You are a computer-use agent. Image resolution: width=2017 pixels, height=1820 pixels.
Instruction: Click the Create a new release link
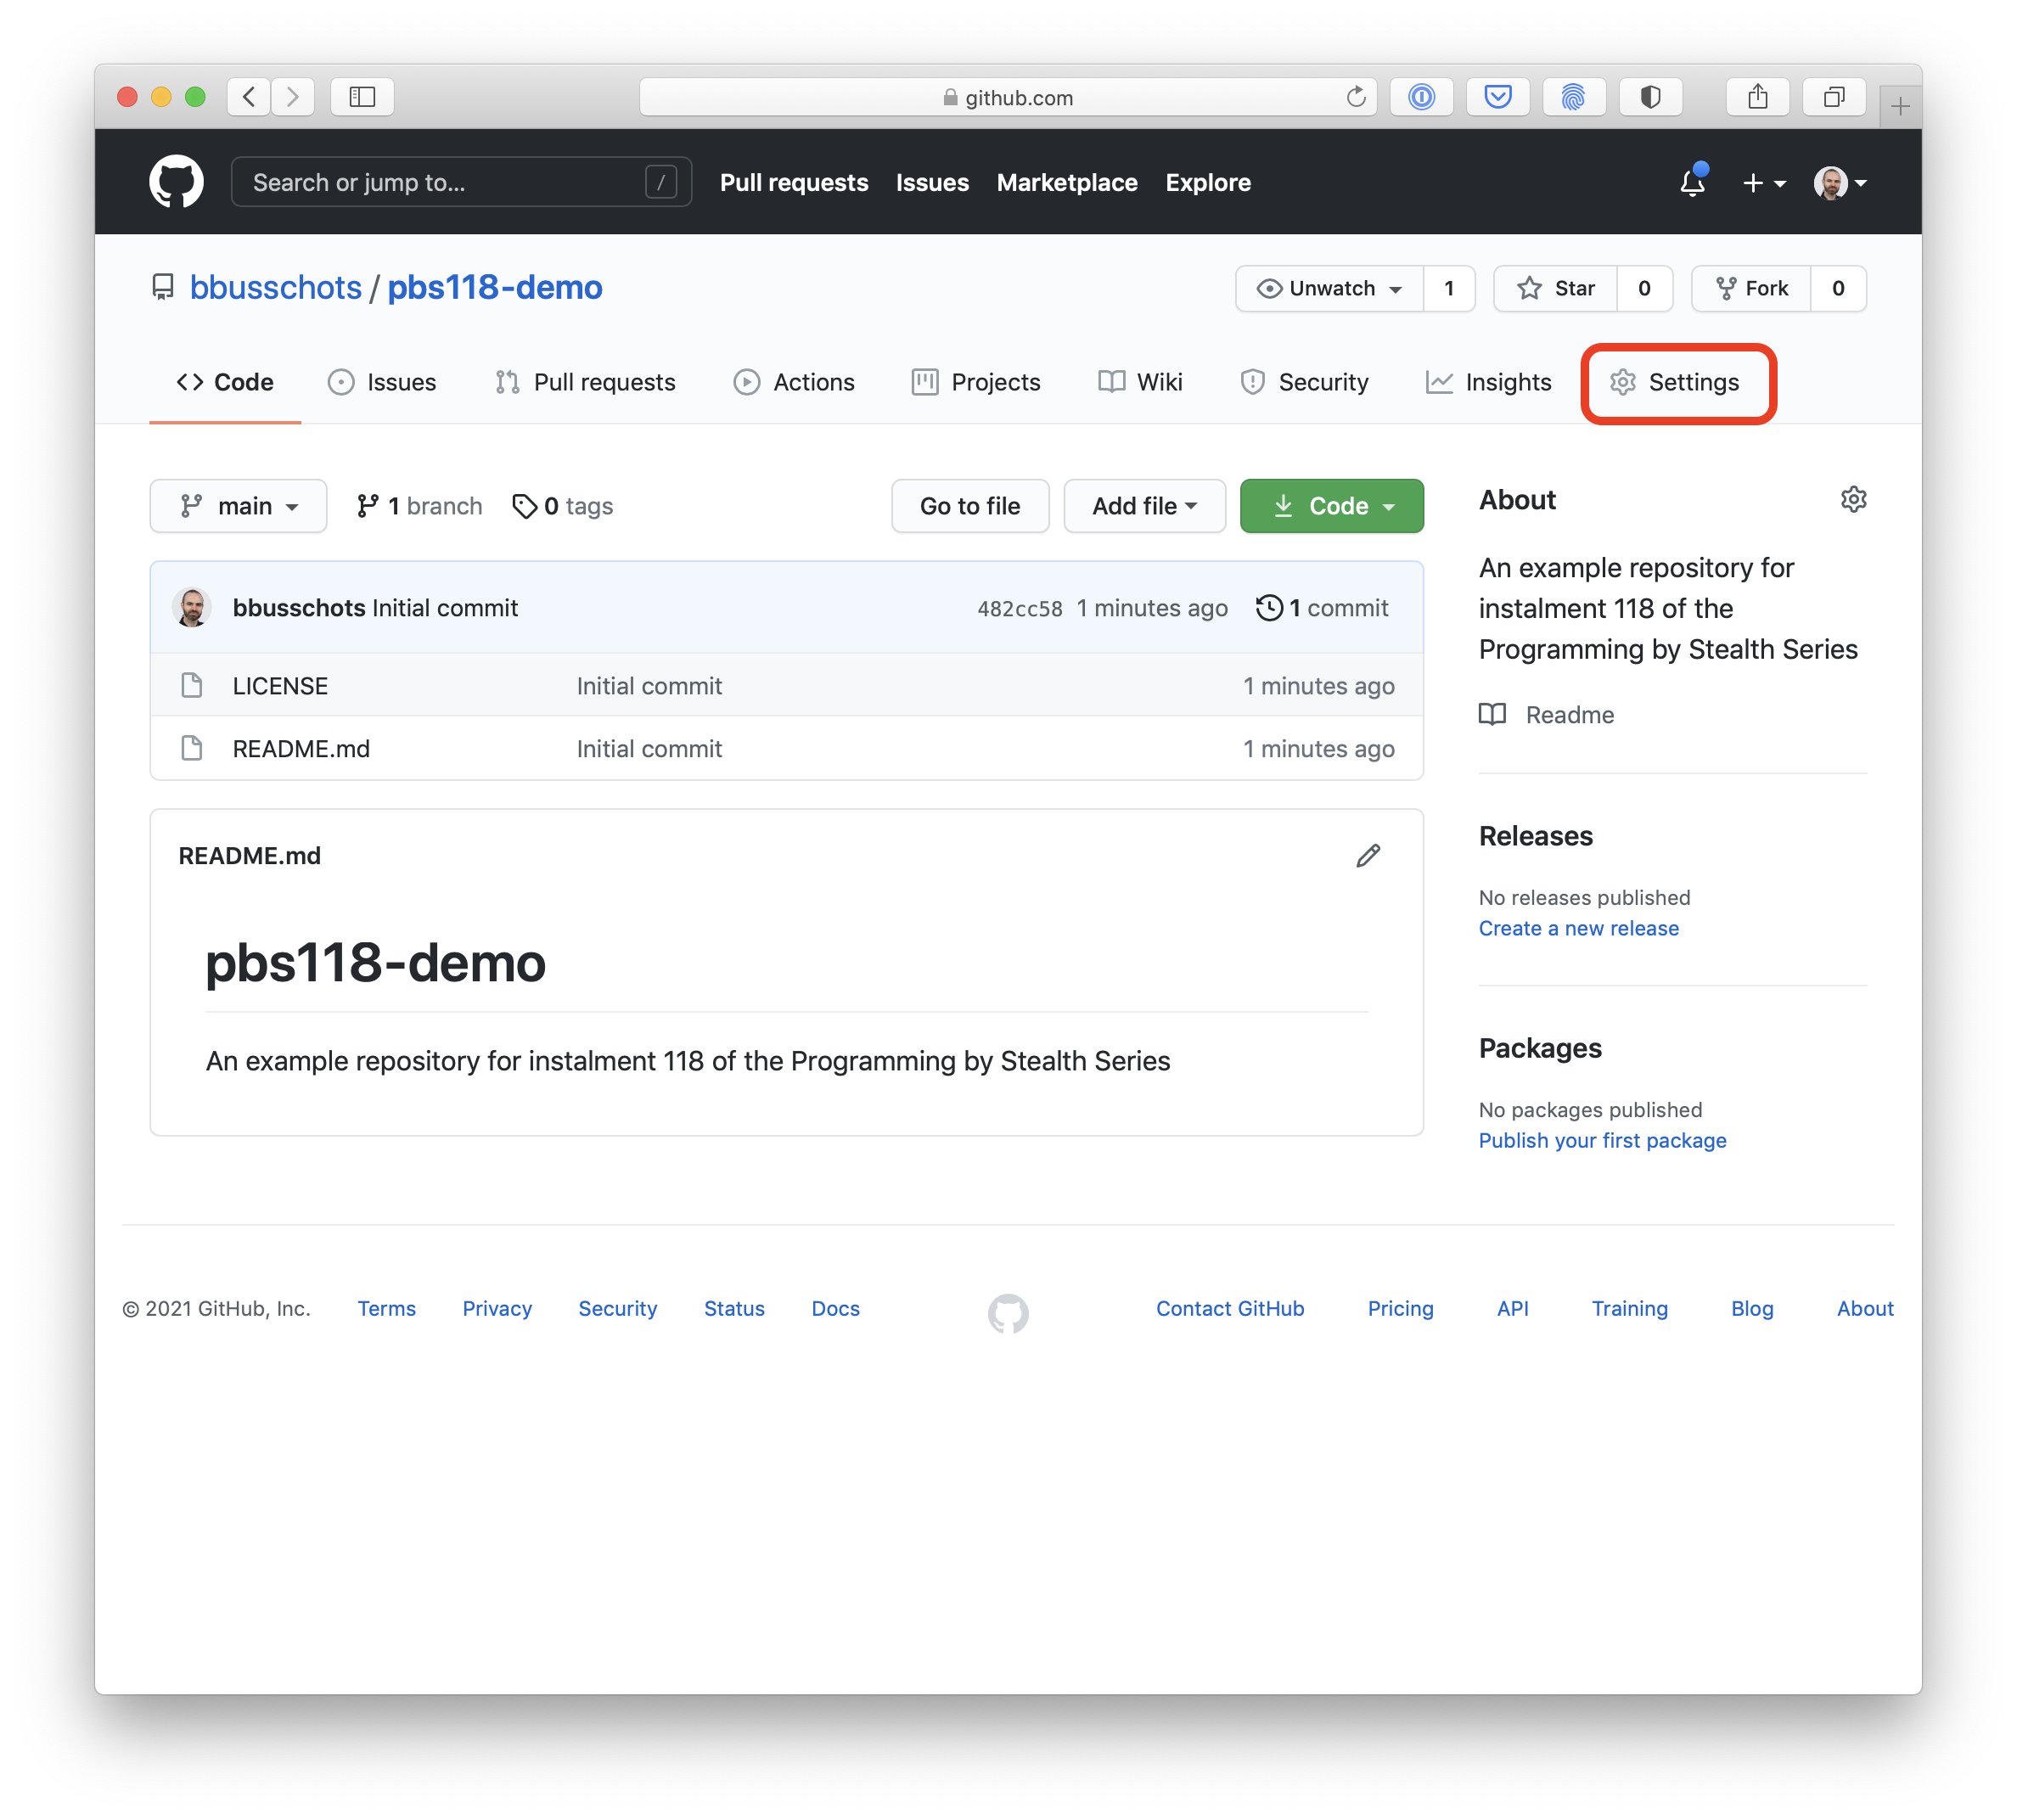point(1576,928)
